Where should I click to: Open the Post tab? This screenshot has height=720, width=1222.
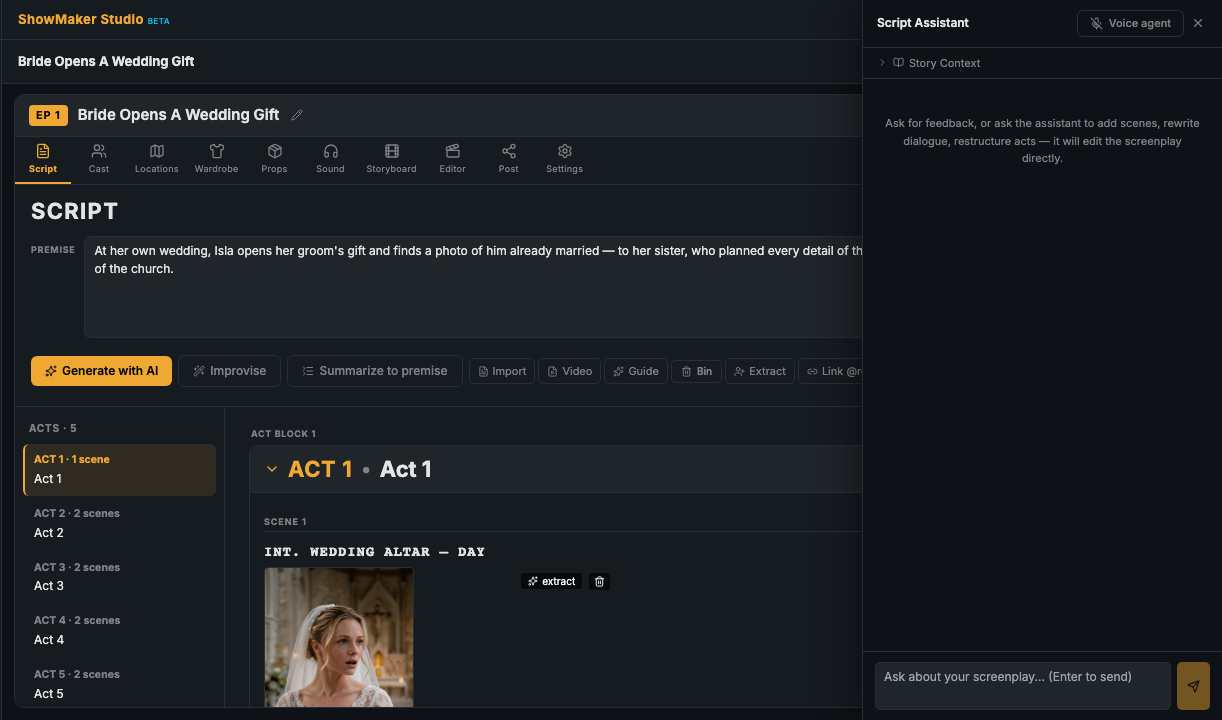click(509, 159)
